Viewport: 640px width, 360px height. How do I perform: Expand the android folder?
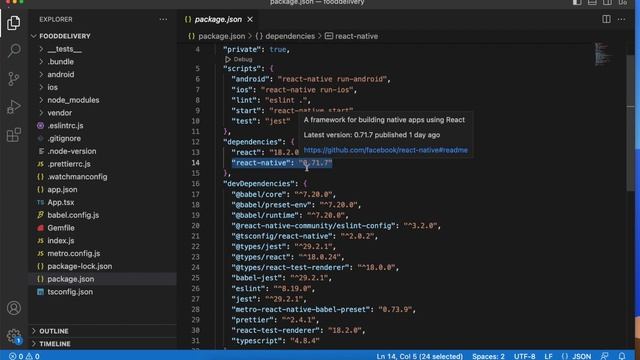(102, 74)
